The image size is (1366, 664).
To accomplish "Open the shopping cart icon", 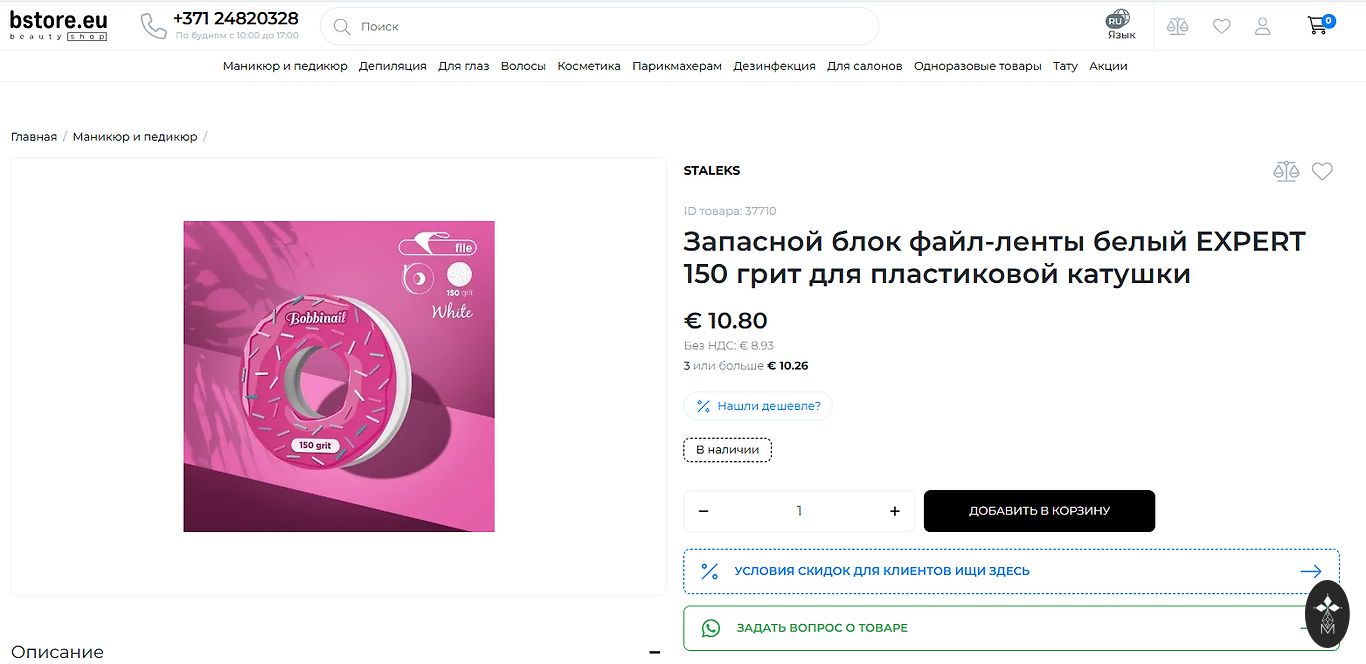I will coord(1319,26).
